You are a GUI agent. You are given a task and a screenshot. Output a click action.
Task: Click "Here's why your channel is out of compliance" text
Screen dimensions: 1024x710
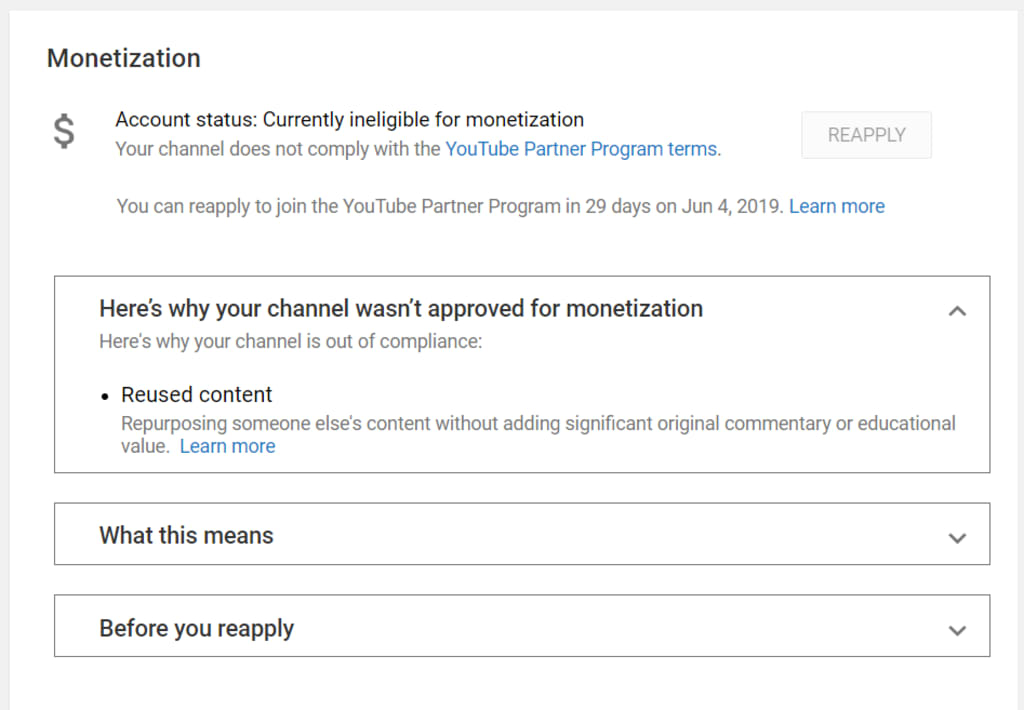[290, 341]
